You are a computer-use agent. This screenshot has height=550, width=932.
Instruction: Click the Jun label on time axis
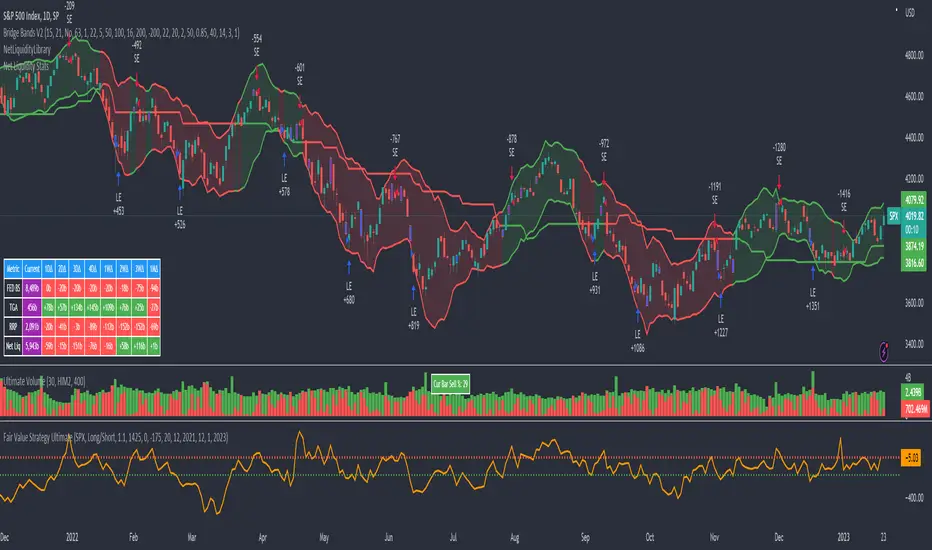point(389,537)
